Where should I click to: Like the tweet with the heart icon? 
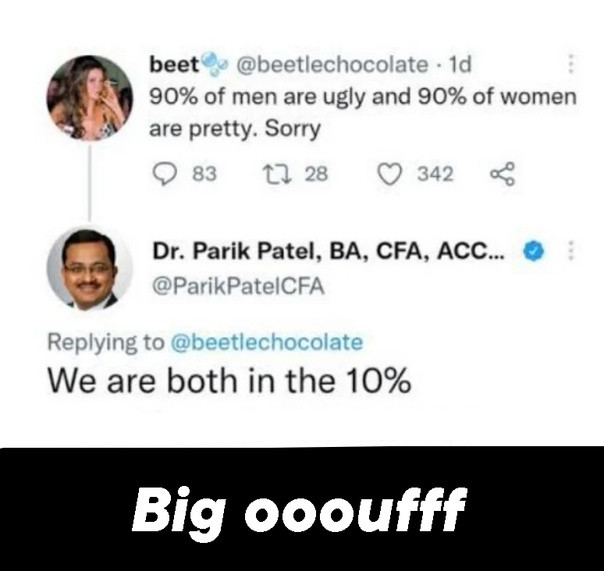(389, 174)
